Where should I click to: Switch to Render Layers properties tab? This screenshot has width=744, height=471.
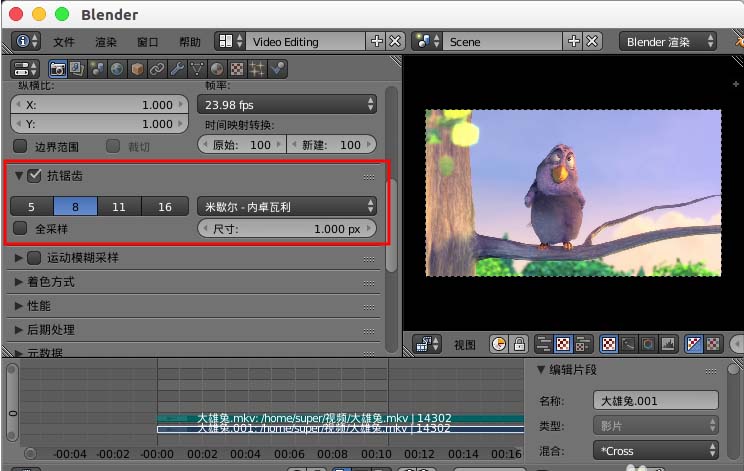click(x=77, y=69)
